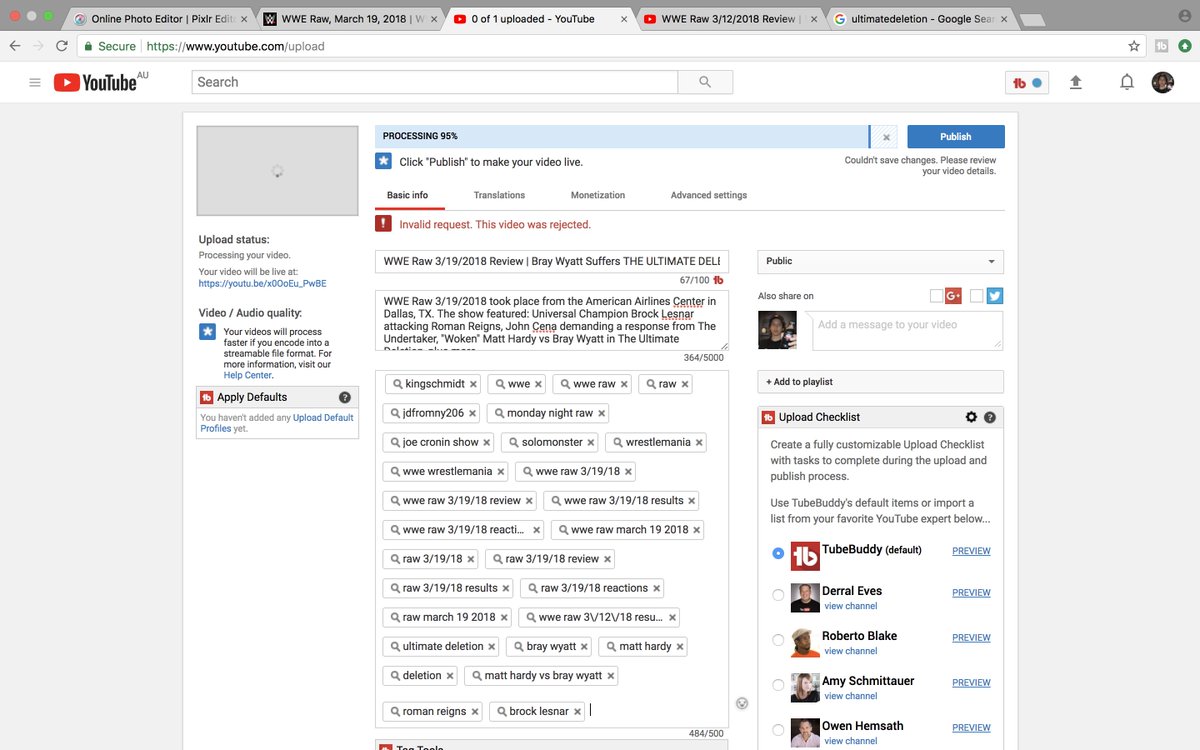
Task: Open the account avatar menu
Action: pyautogui.click(x=1162, y=82)
